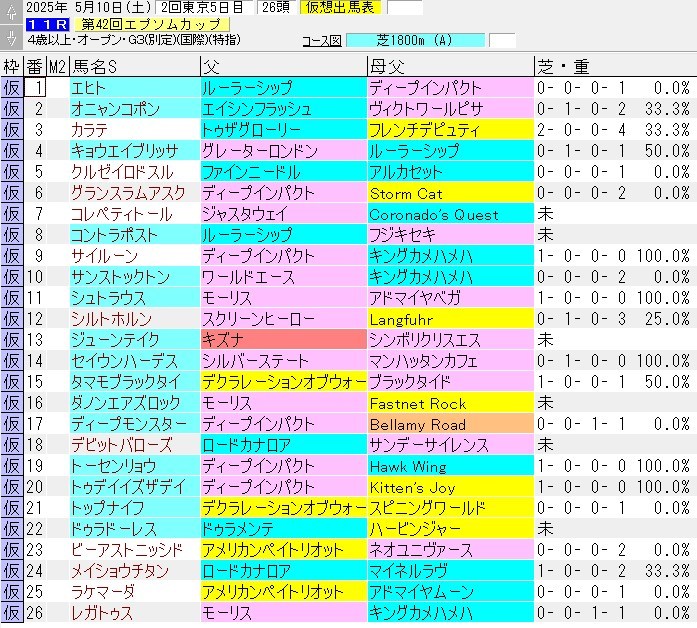
Task: Select horse name クルゼイロドスル
Action: click(135, 172)
